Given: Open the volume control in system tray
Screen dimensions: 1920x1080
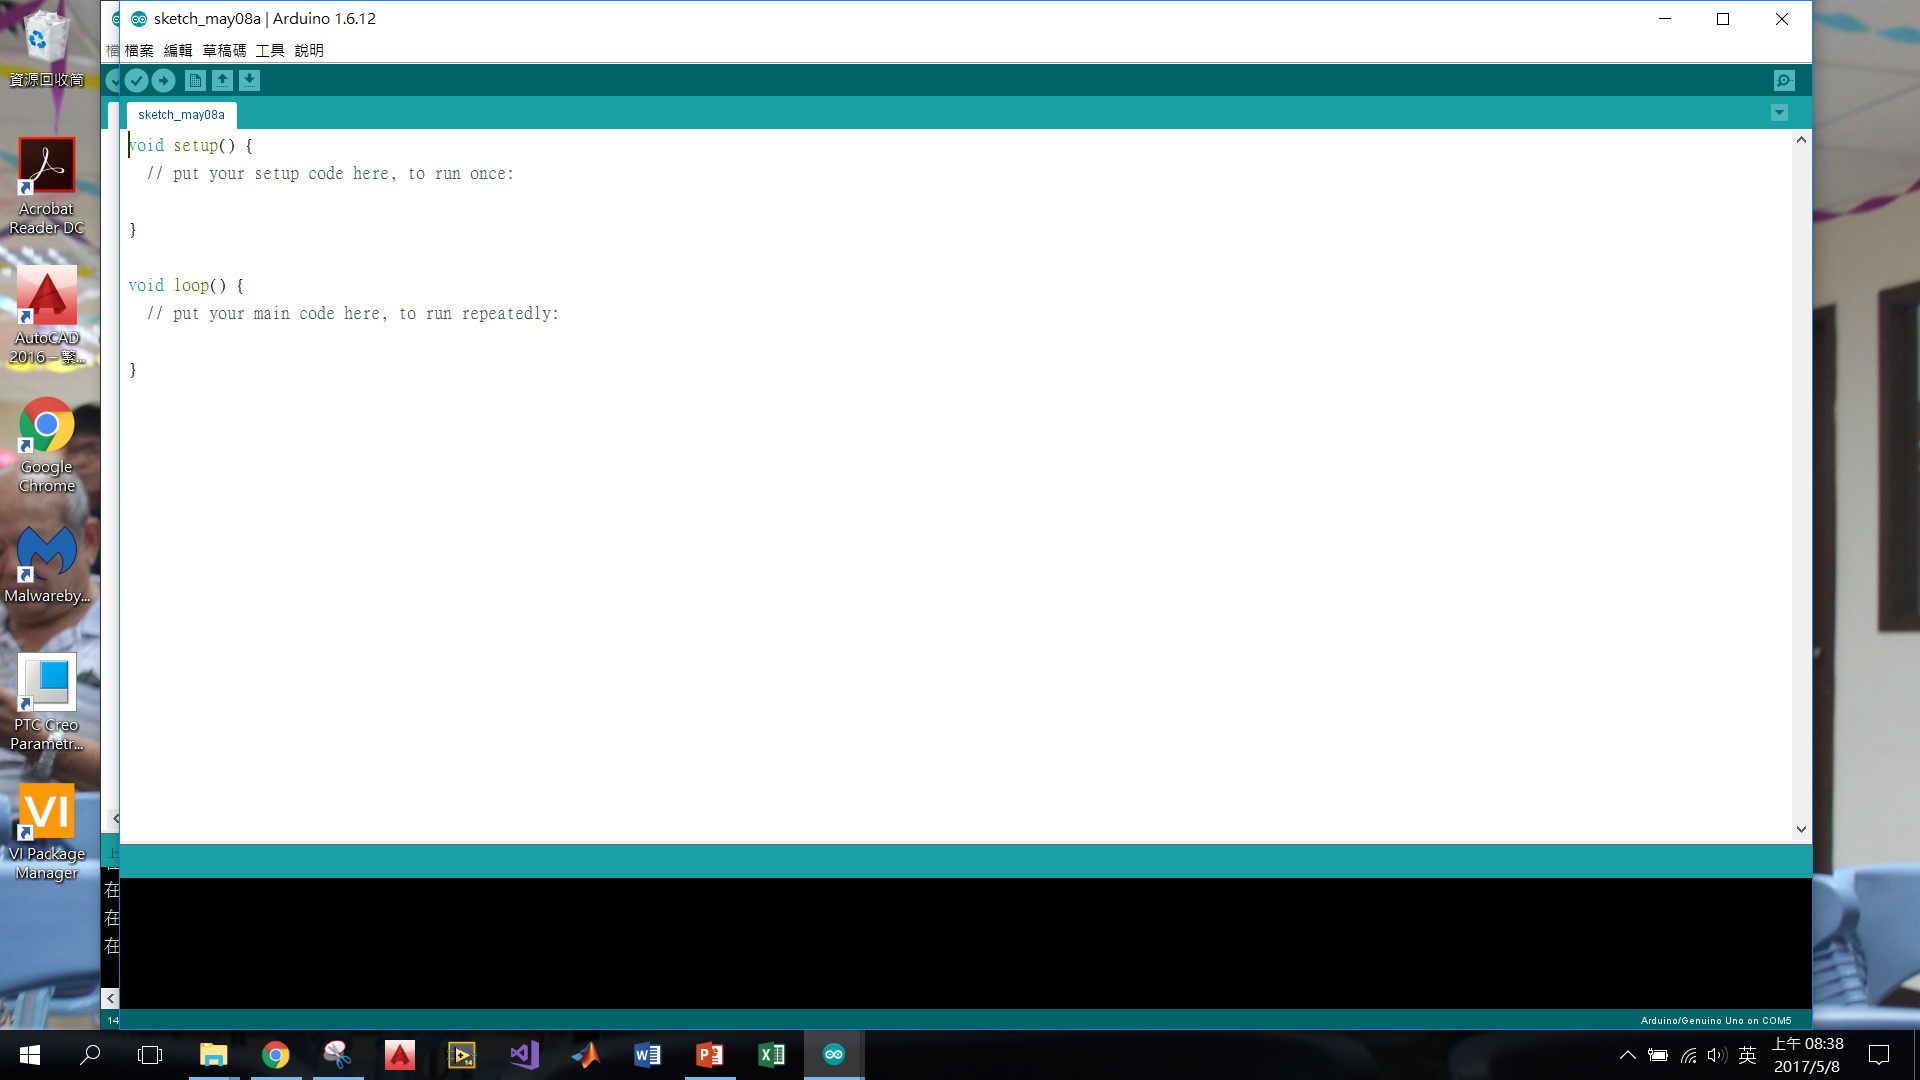Looking at the screenshot, I should coord(1717,1055).
